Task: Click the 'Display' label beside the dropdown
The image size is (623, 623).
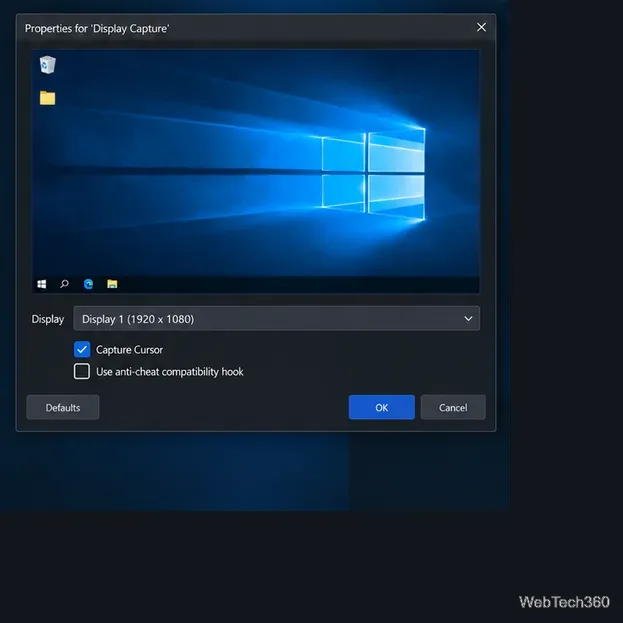Action: click(x=48, y=319)
